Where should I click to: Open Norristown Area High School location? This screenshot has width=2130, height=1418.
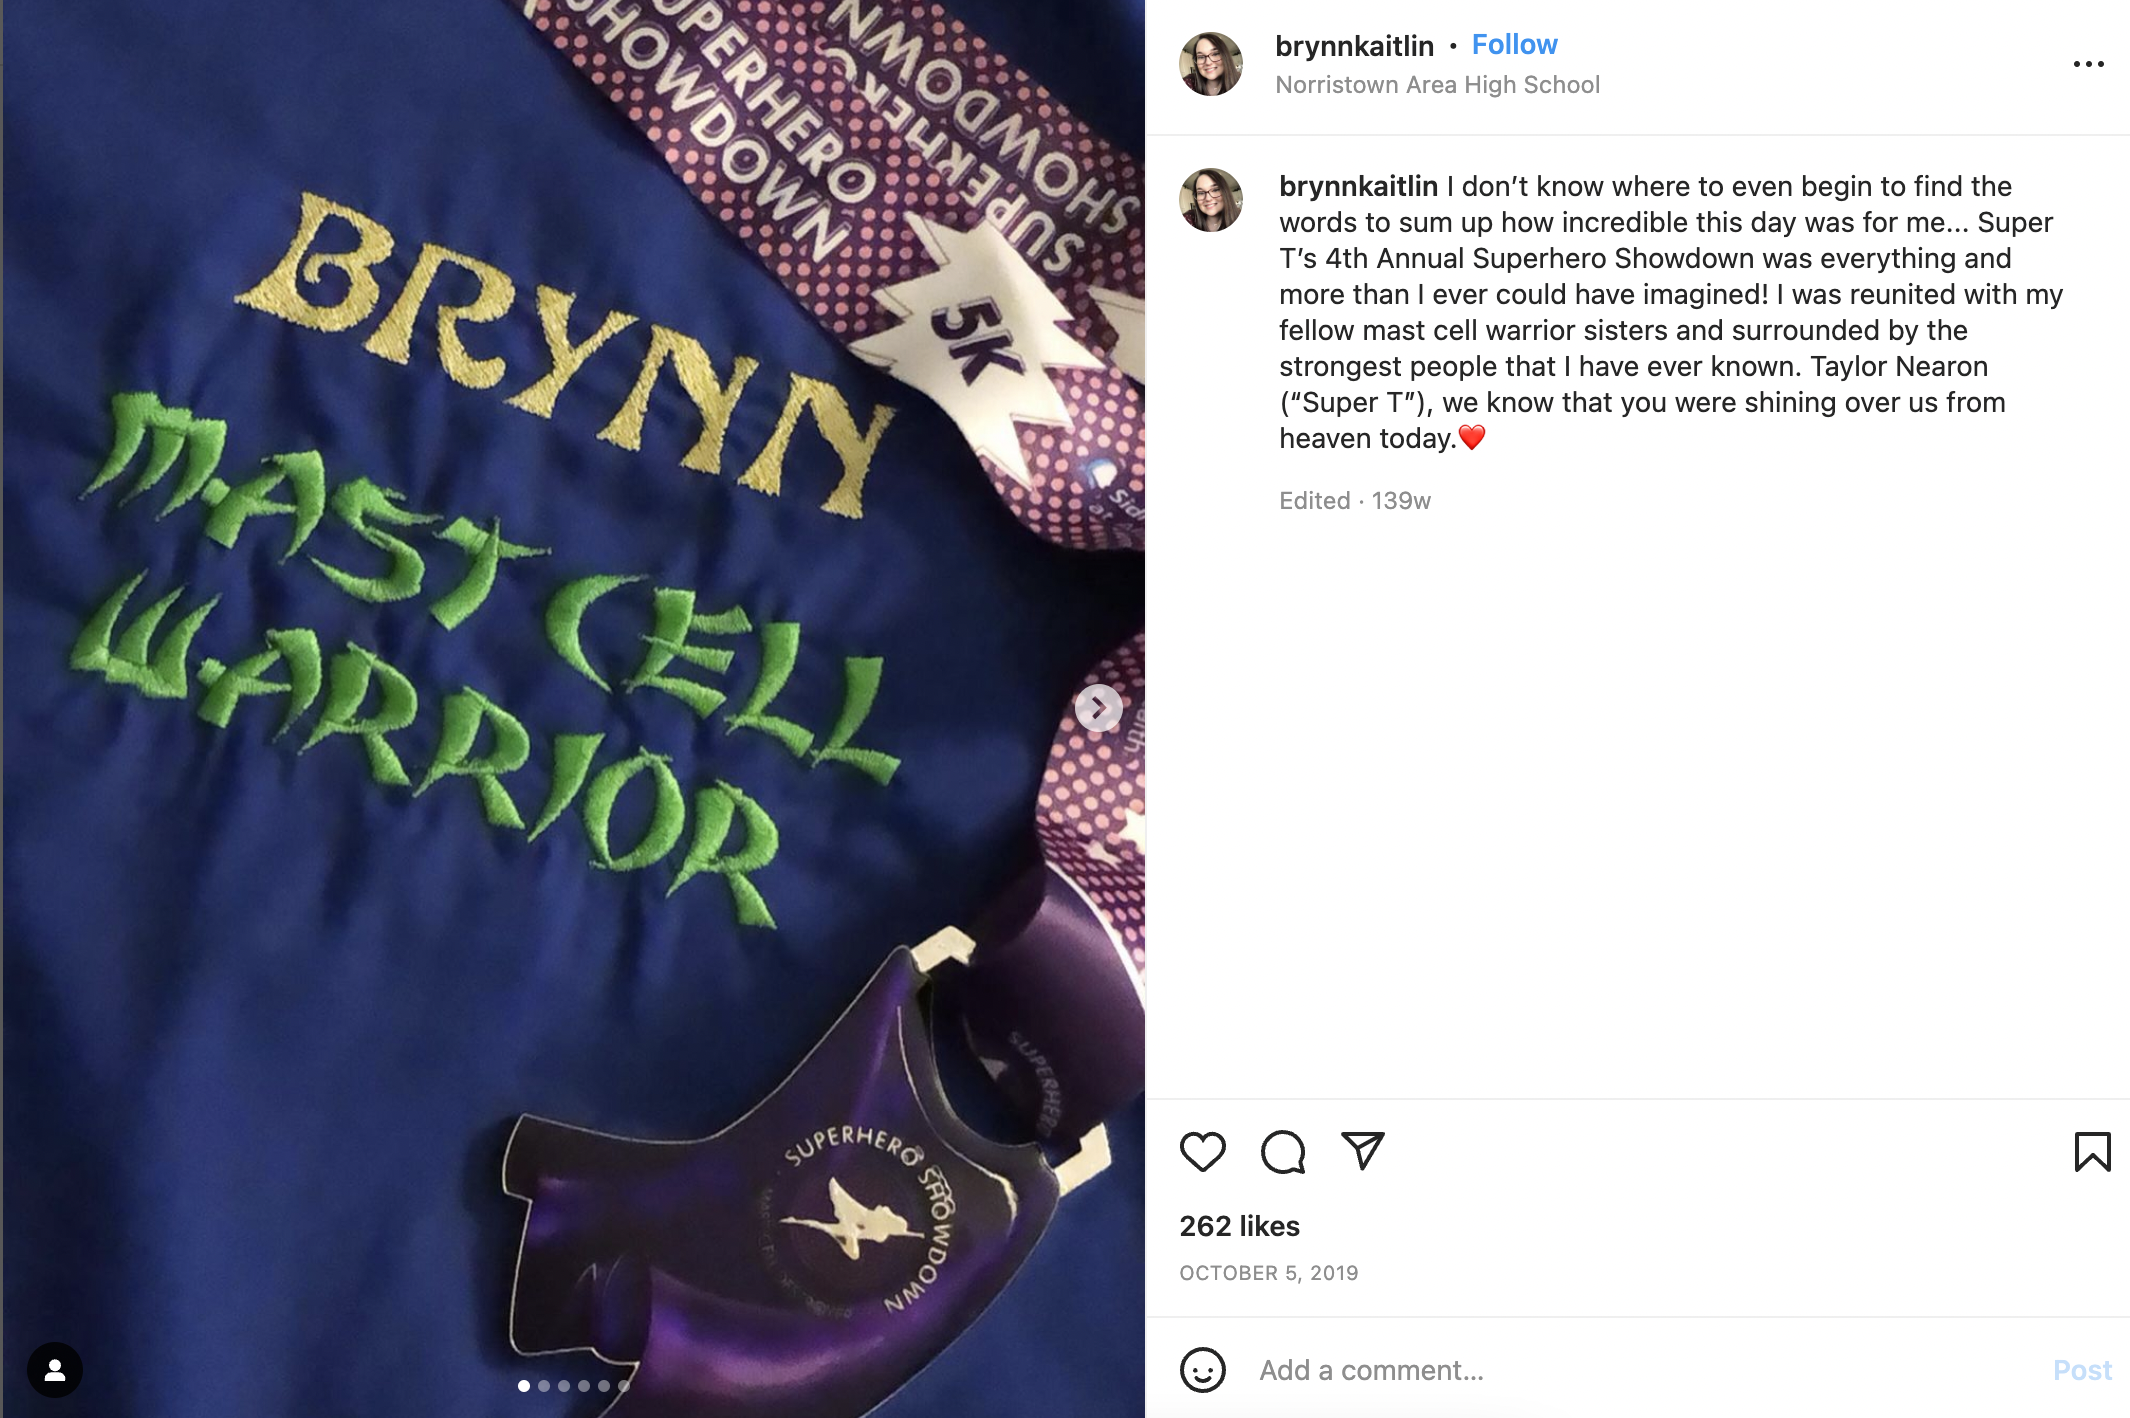tap(1437, 85)
